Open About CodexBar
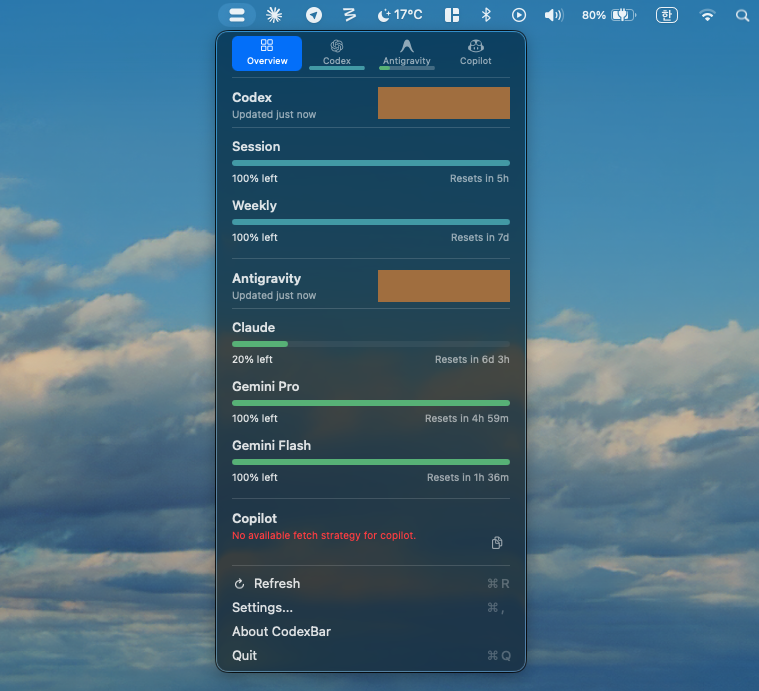Viewport: 759px width, 691px height. pos(371,631)
